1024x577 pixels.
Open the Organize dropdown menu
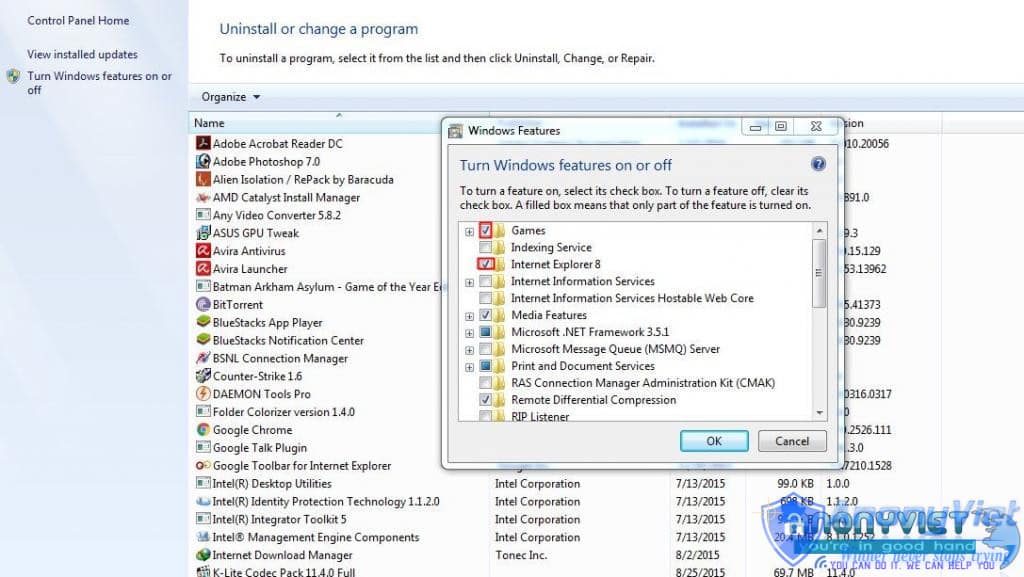click(231, 97)
